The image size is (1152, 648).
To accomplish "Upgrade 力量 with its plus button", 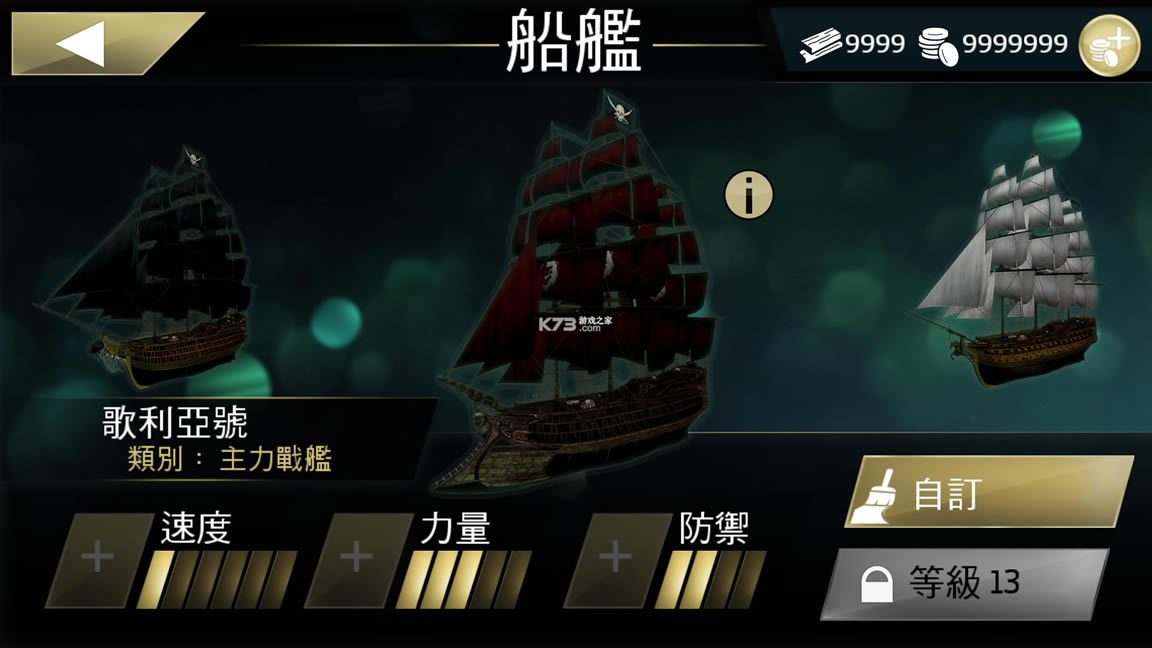I will (x=356, y=560).
